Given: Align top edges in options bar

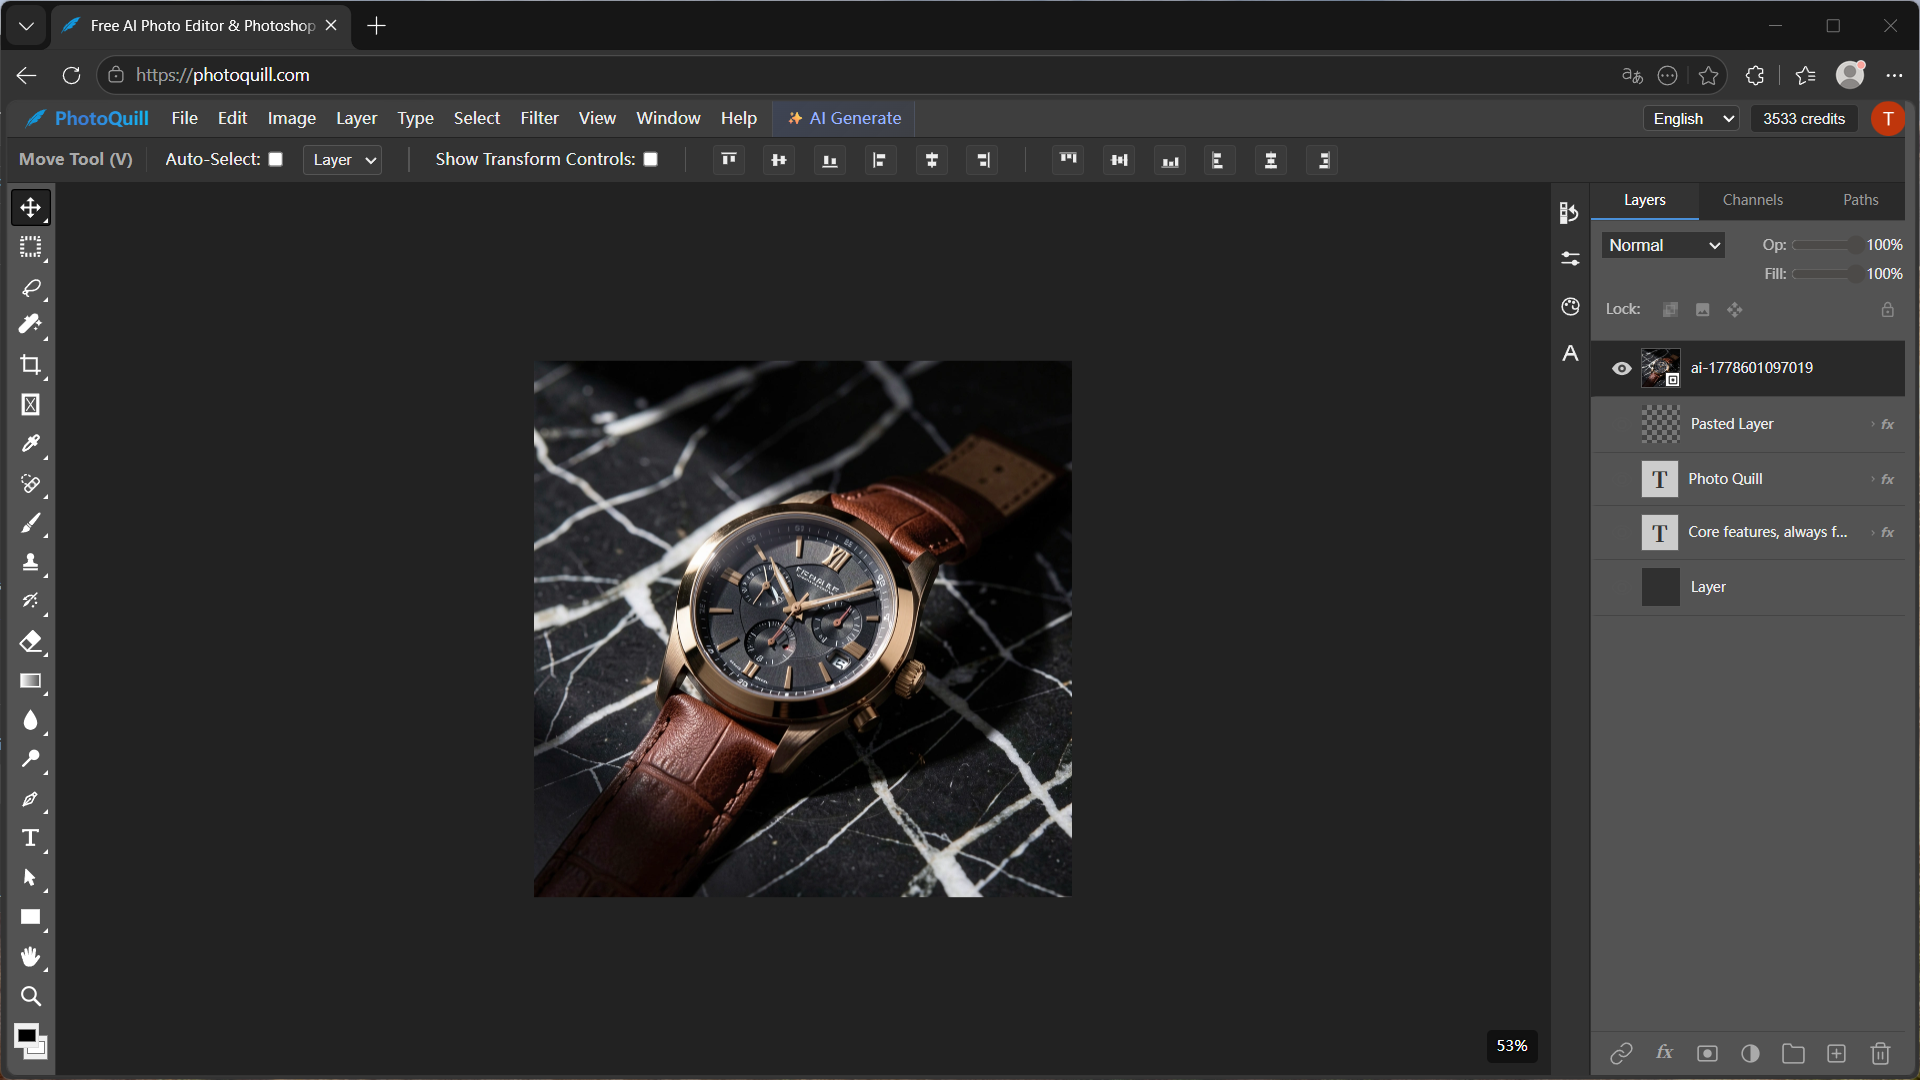Looking at the screenshot, I should pos(729,160).
